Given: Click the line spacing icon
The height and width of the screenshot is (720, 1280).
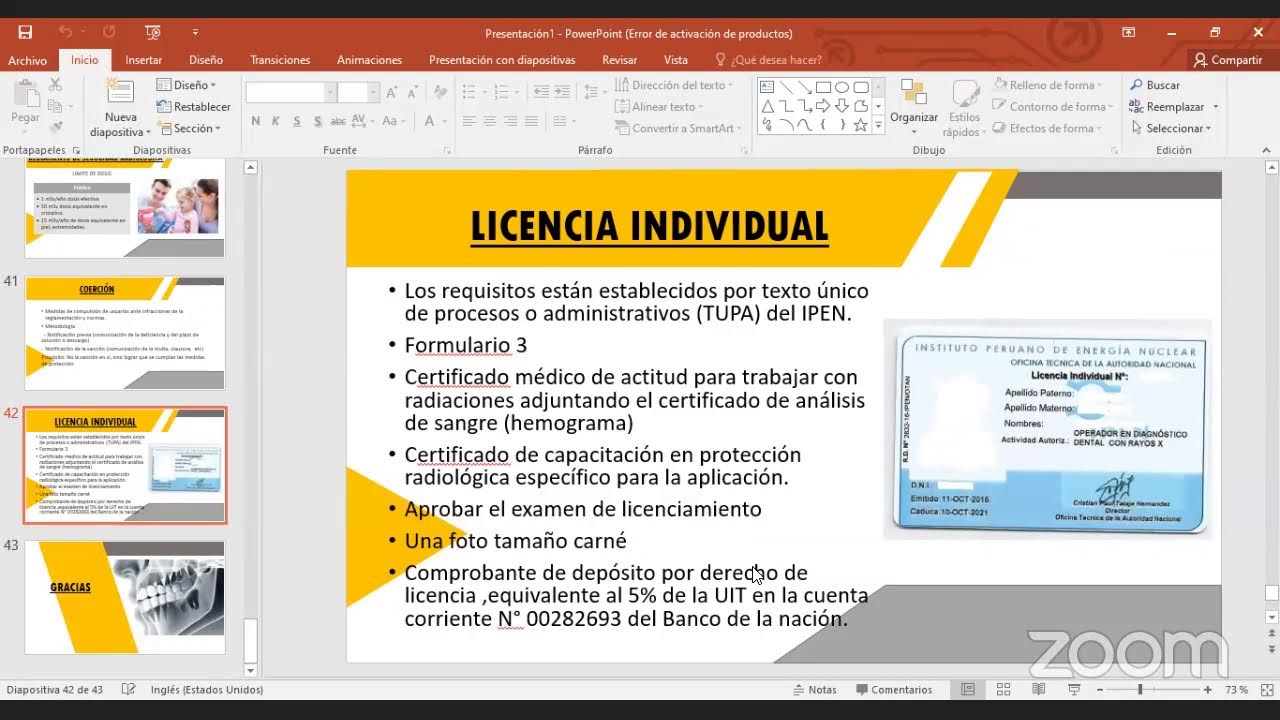Looking at the screenshot, I should [x=590, y=92].
